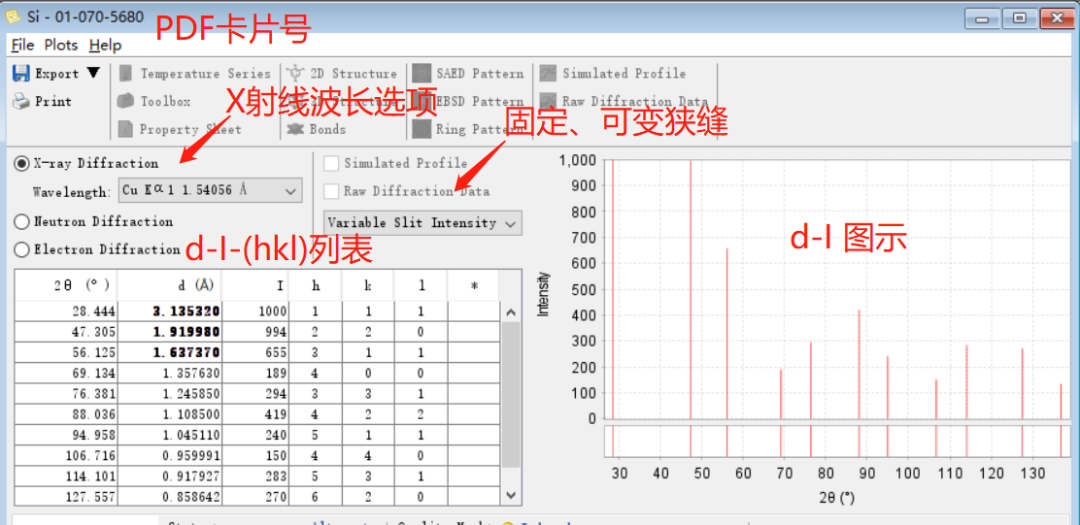Open the File menu
Image resolution: width=1080 pixels, height=525 pixels.
[x=23, y=45]
